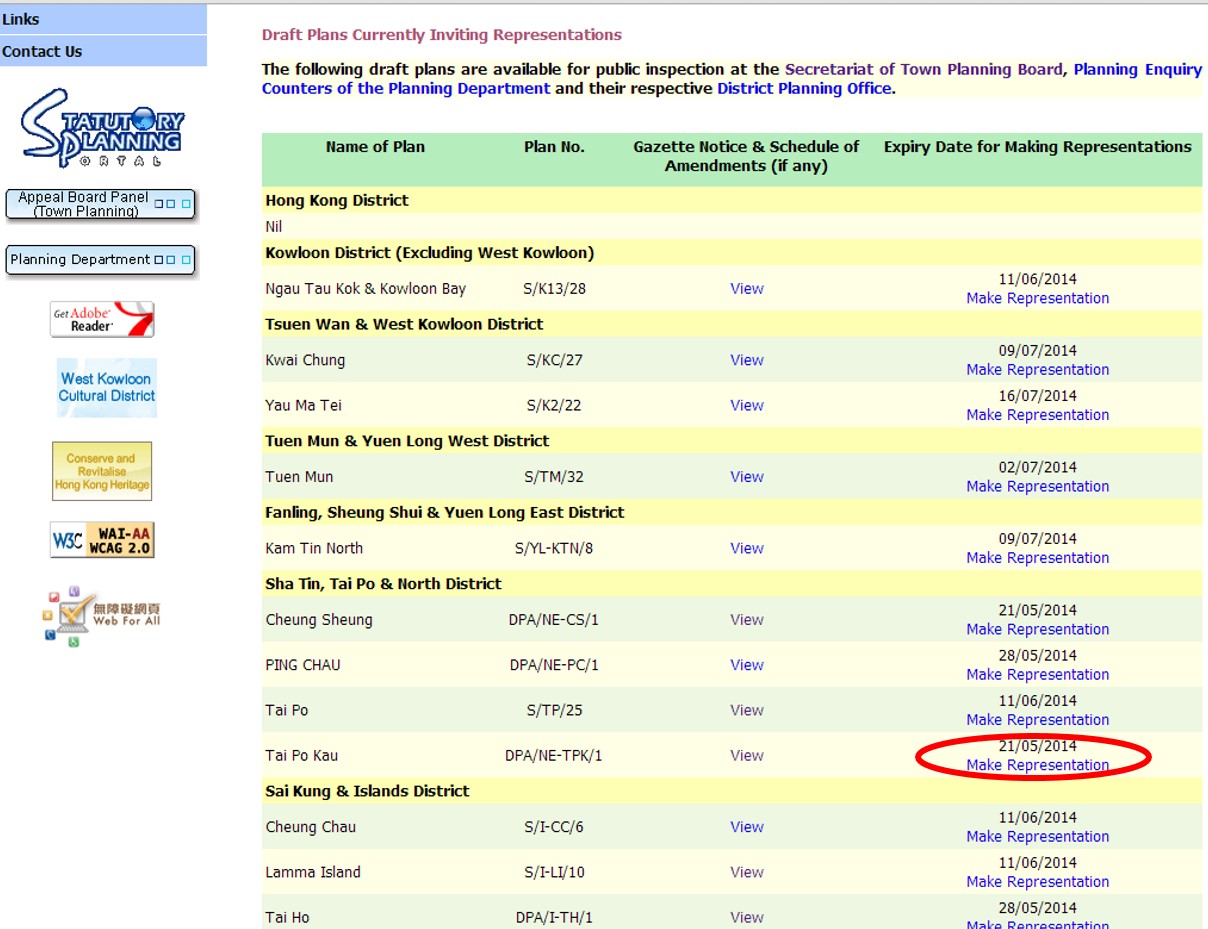
Task: Make Representation for Tuen Mun plan
Action: pos(1037,486)
